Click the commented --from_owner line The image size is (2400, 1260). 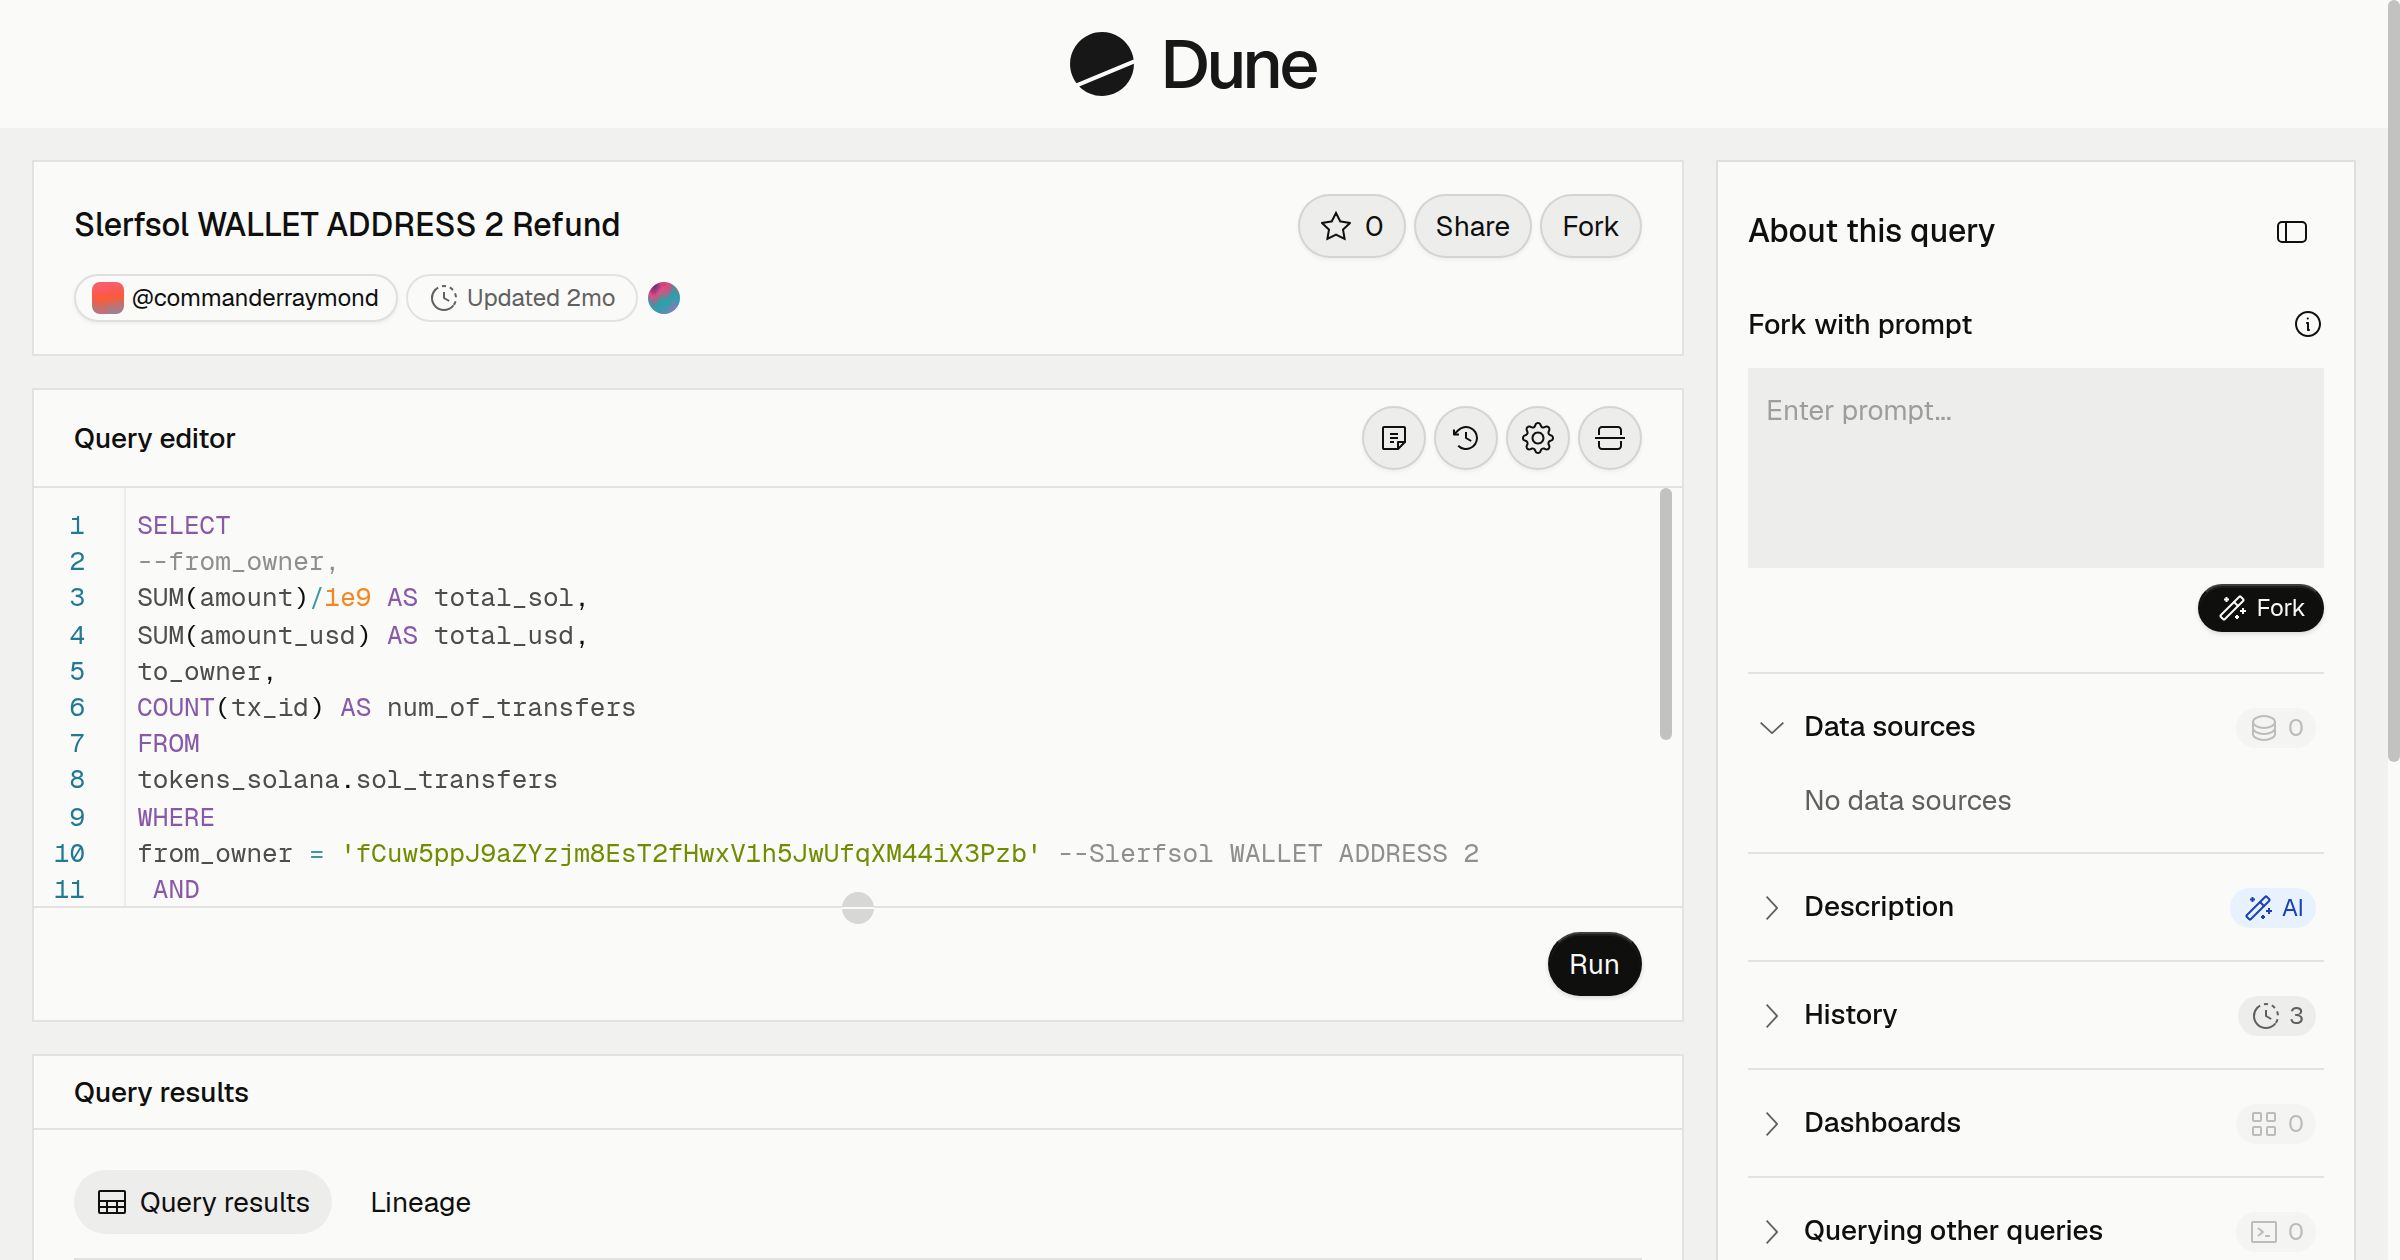(238, 561)
